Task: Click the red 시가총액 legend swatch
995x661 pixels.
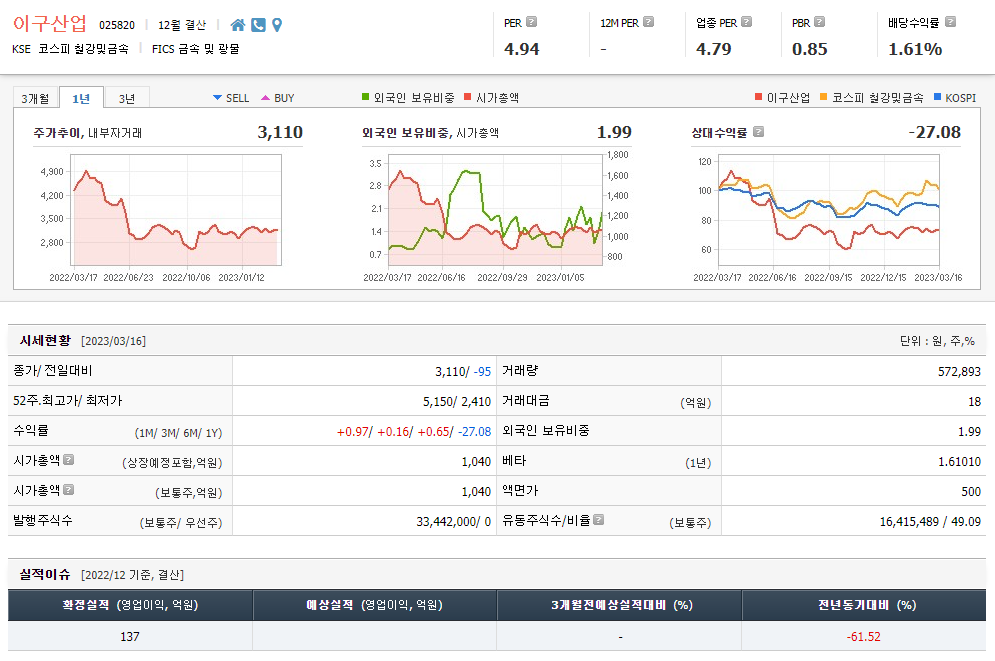Action: tap(468, 97)
